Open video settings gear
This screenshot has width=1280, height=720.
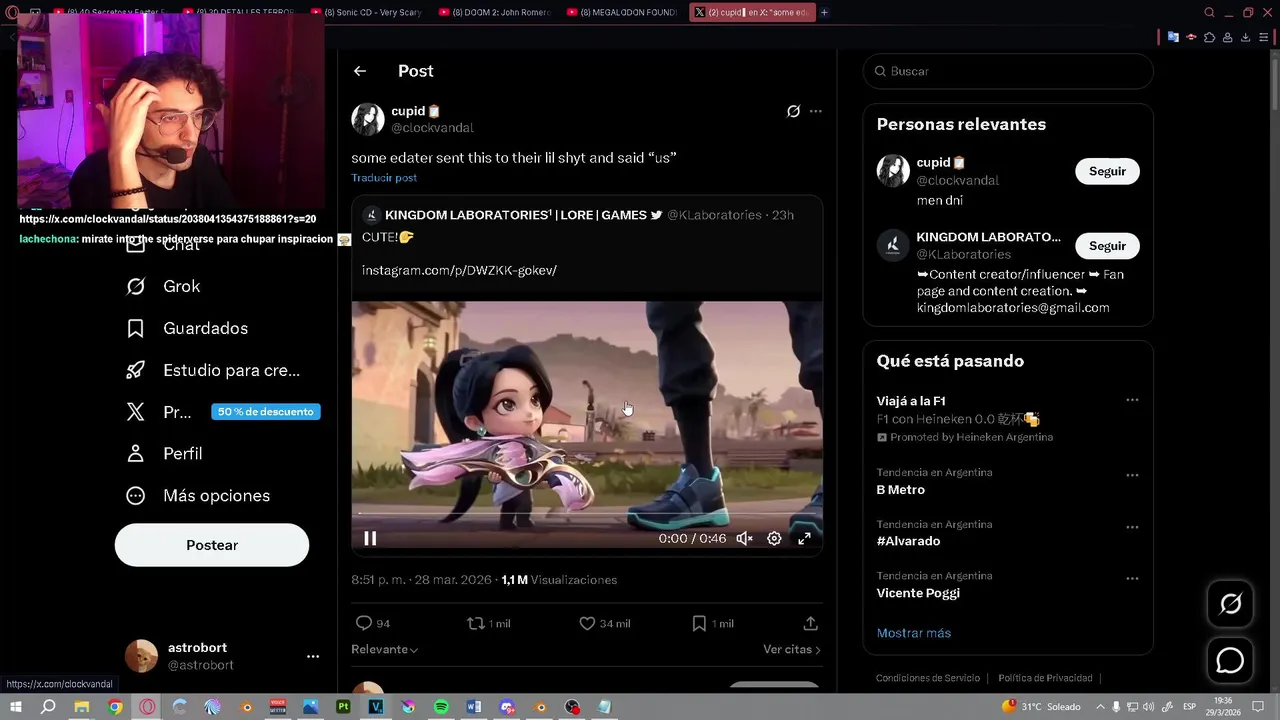(774, 538)
